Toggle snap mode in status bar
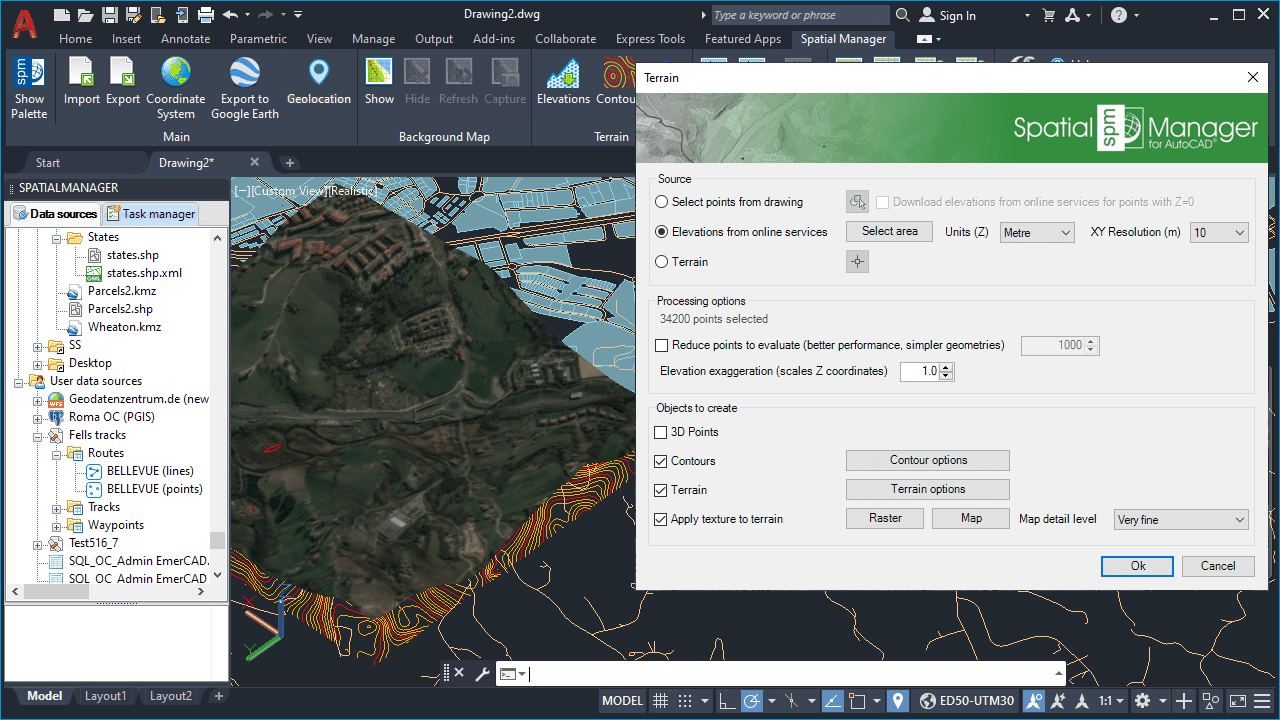This screenshot has width=1280, height=720. point(685,701)
